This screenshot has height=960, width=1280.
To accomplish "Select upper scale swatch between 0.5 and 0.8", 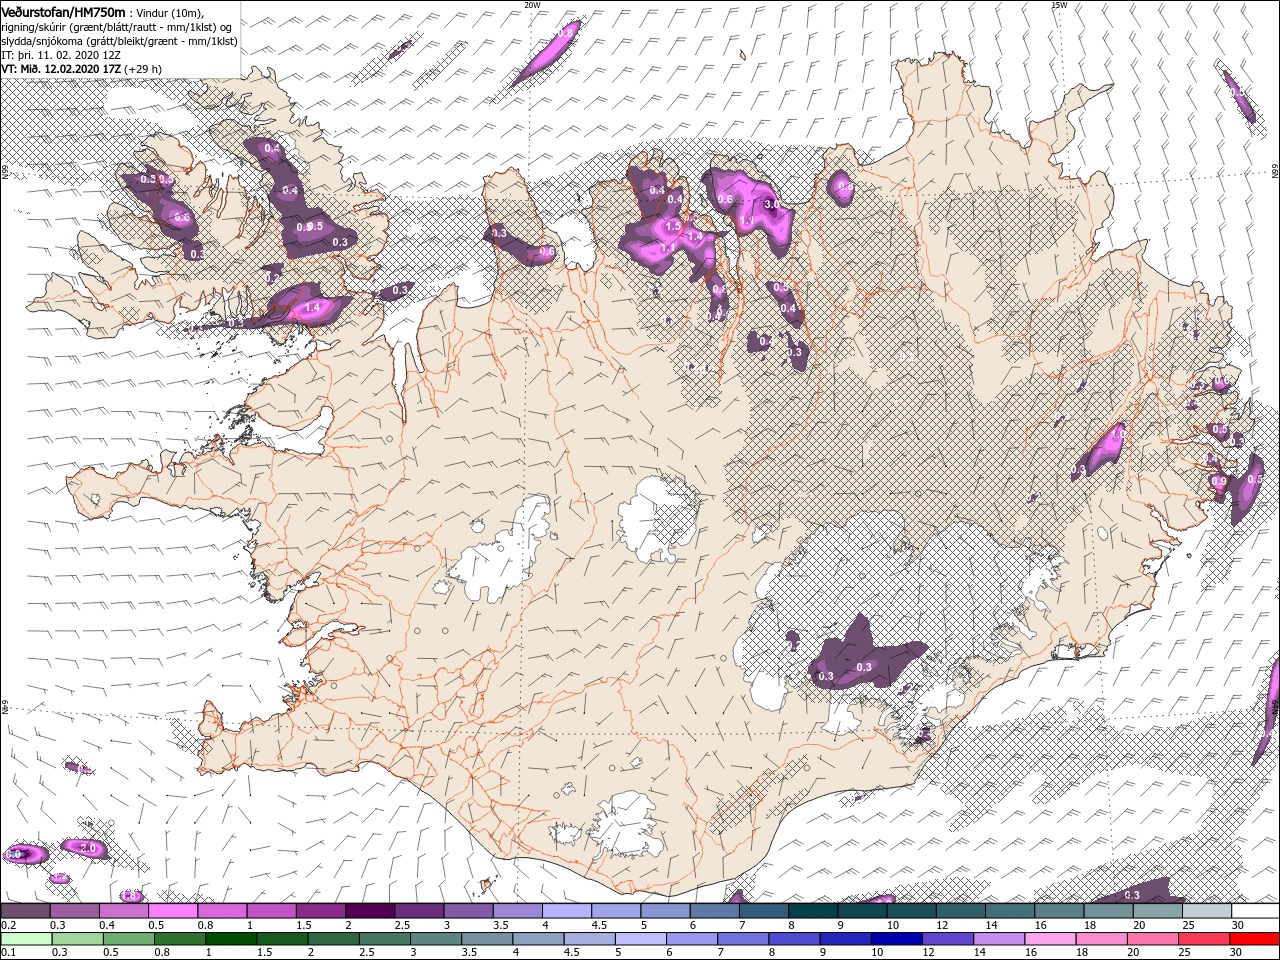I will tap(173, 911).
